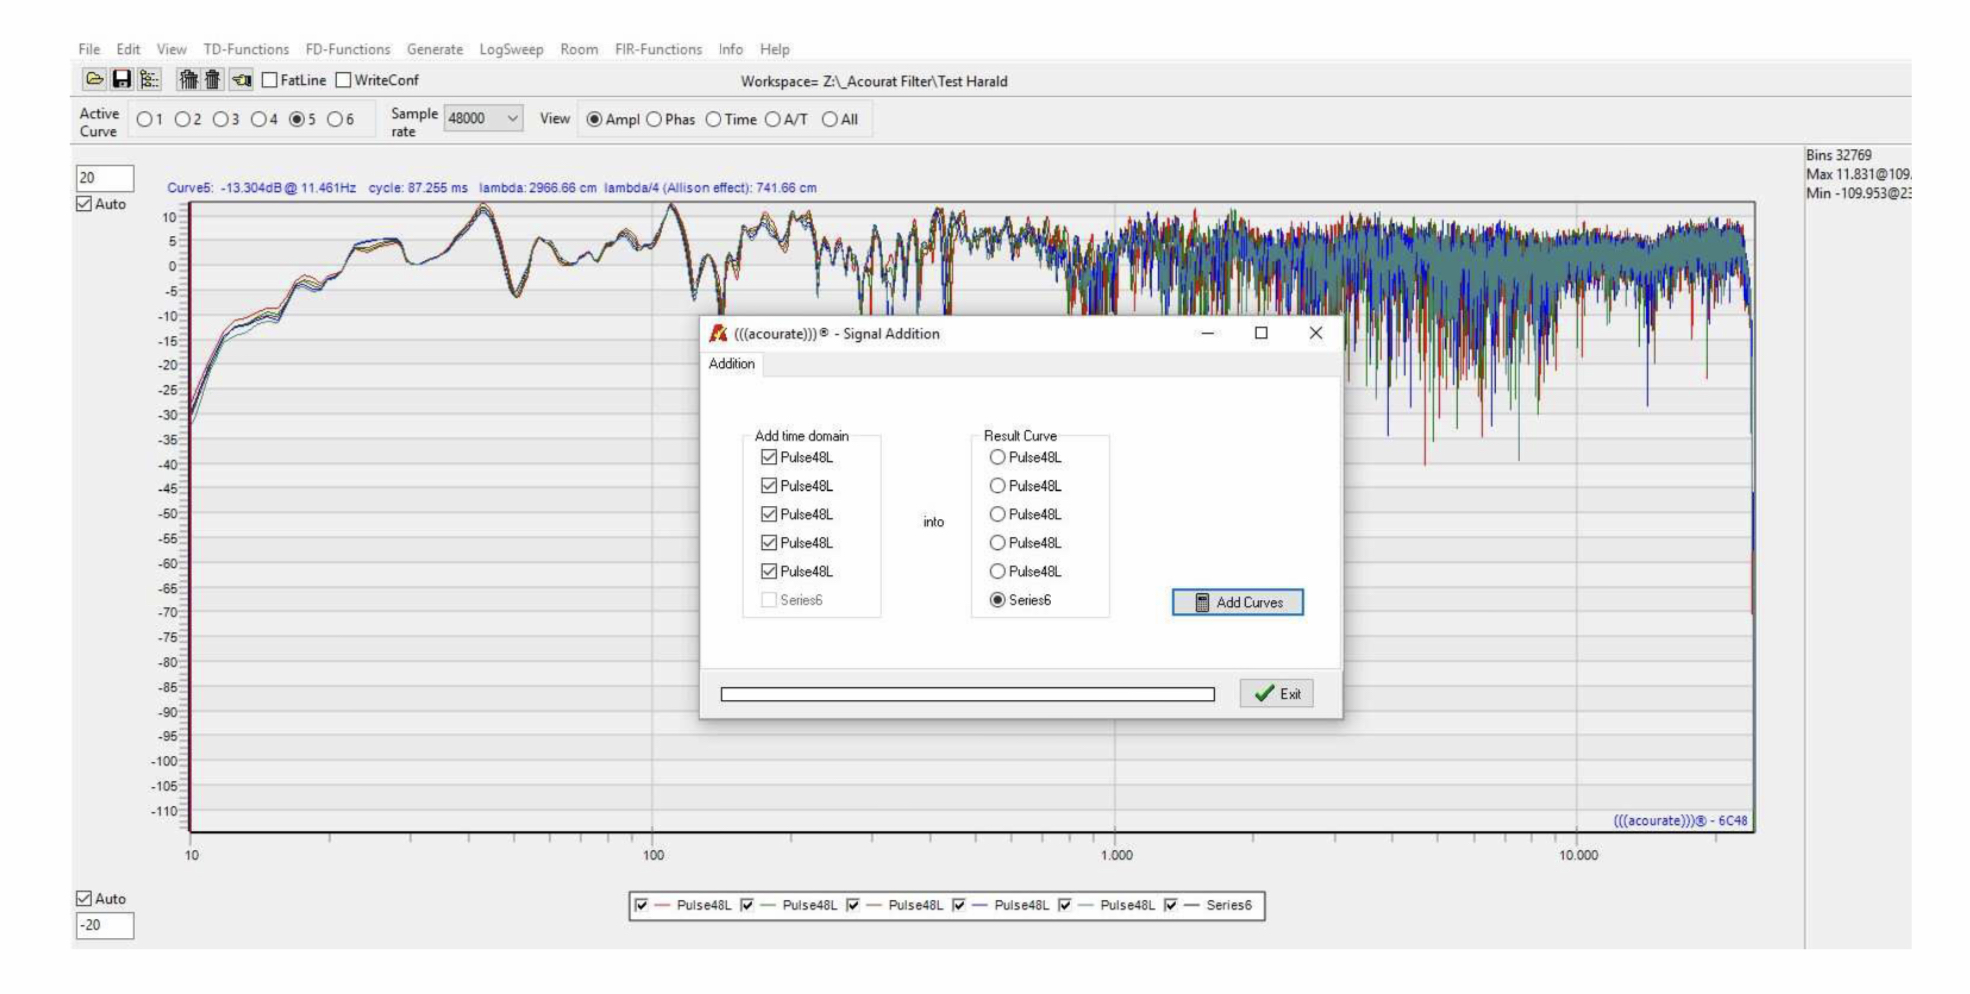This screenshot has width=1970, height=994.
Task: Open the FIR-Functions menu
Action: [x=658, y=49]
